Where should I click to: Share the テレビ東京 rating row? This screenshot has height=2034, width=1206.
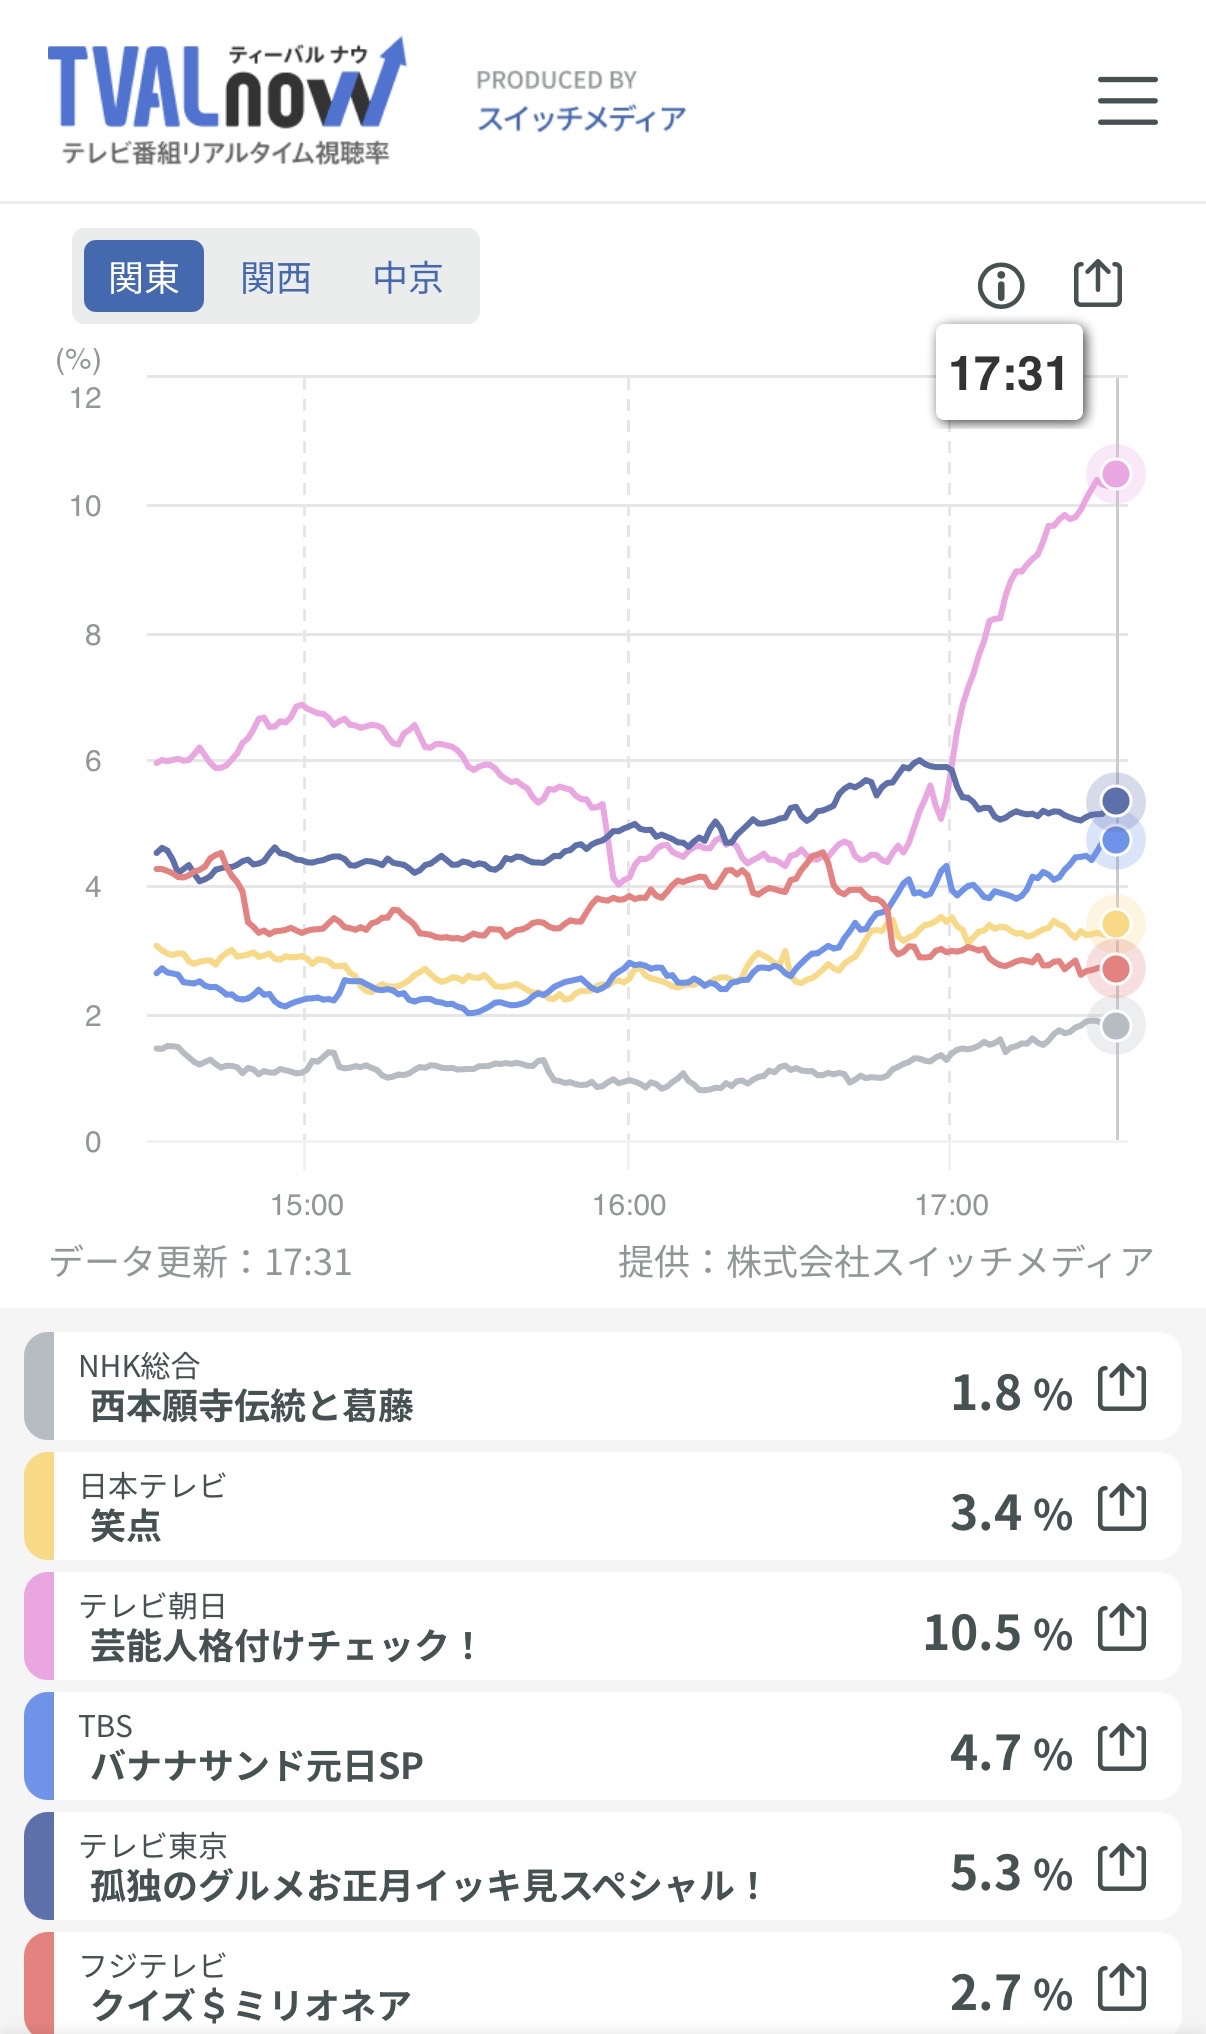(x=1121, y=1868)
